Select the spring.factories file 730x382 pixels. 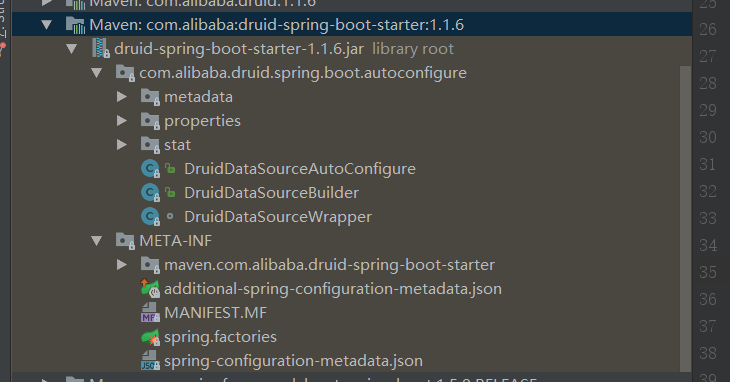tap(220, 337)
